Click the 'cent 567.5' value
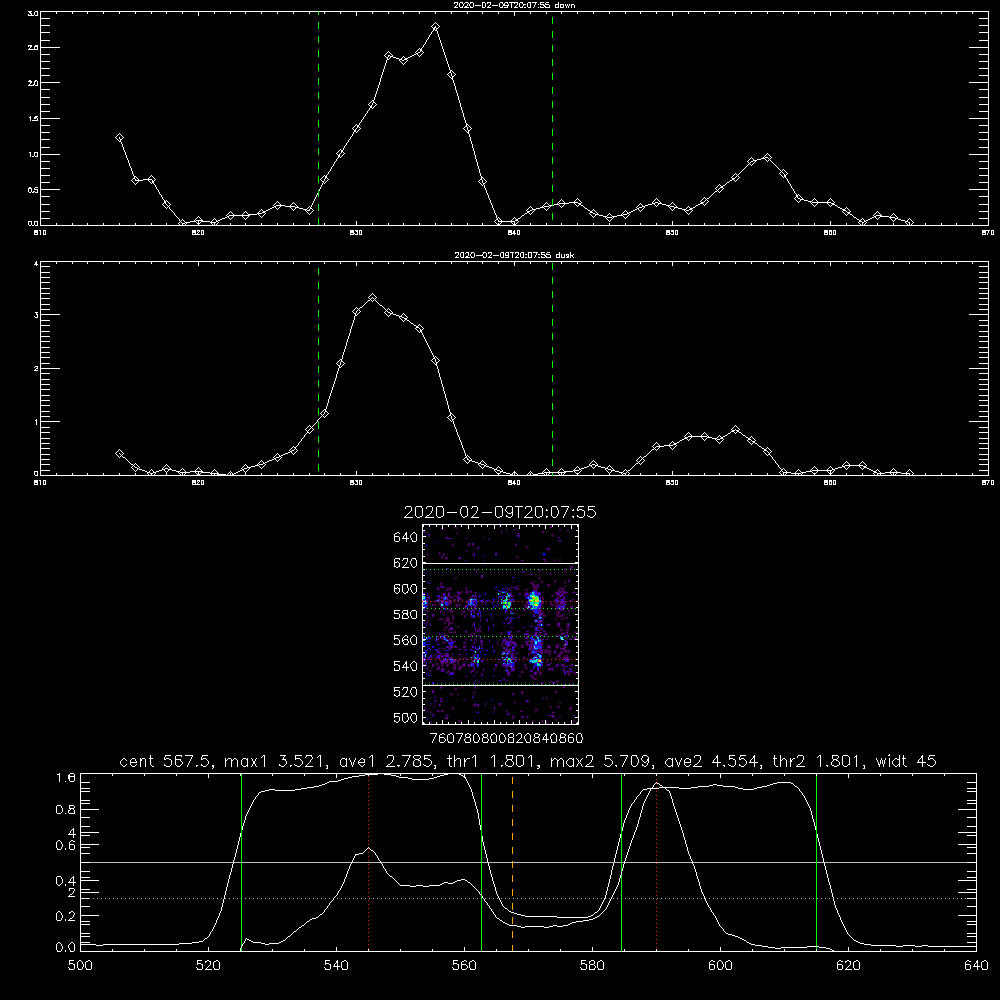Image resolution: width=1000 pixels, height=1000 pixels. click(166, 761)
